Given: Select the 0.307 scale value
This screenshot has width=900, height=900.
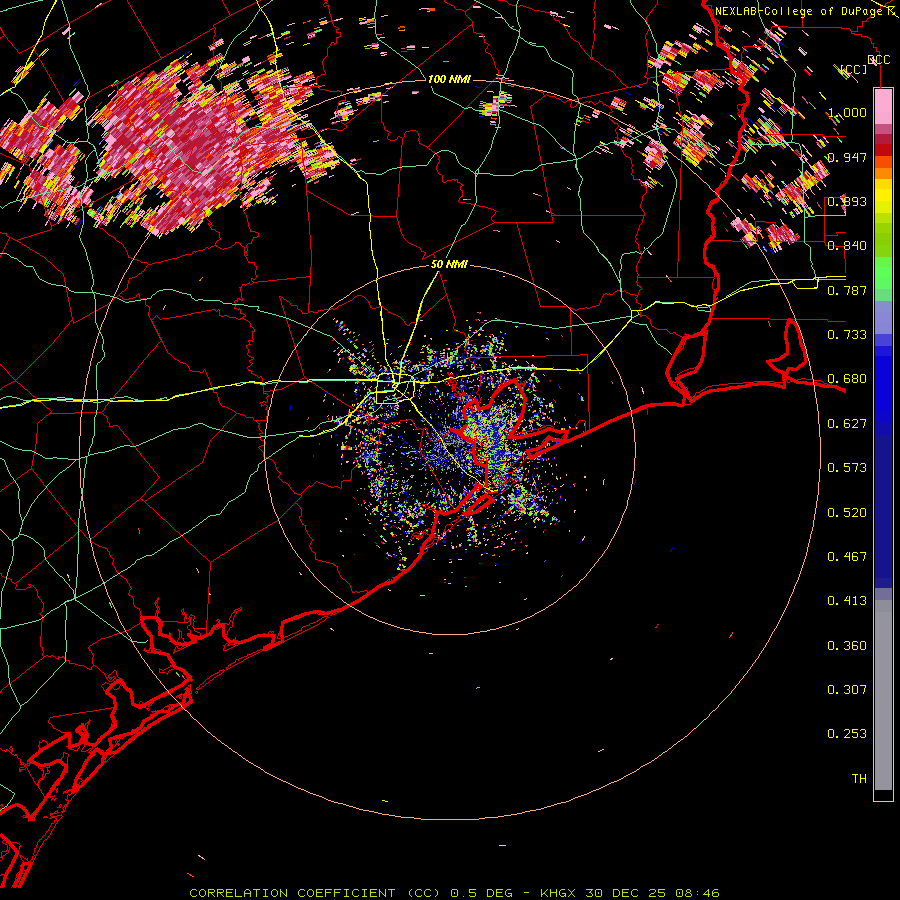Looking at the screenshot, I should tap(847, 690).
